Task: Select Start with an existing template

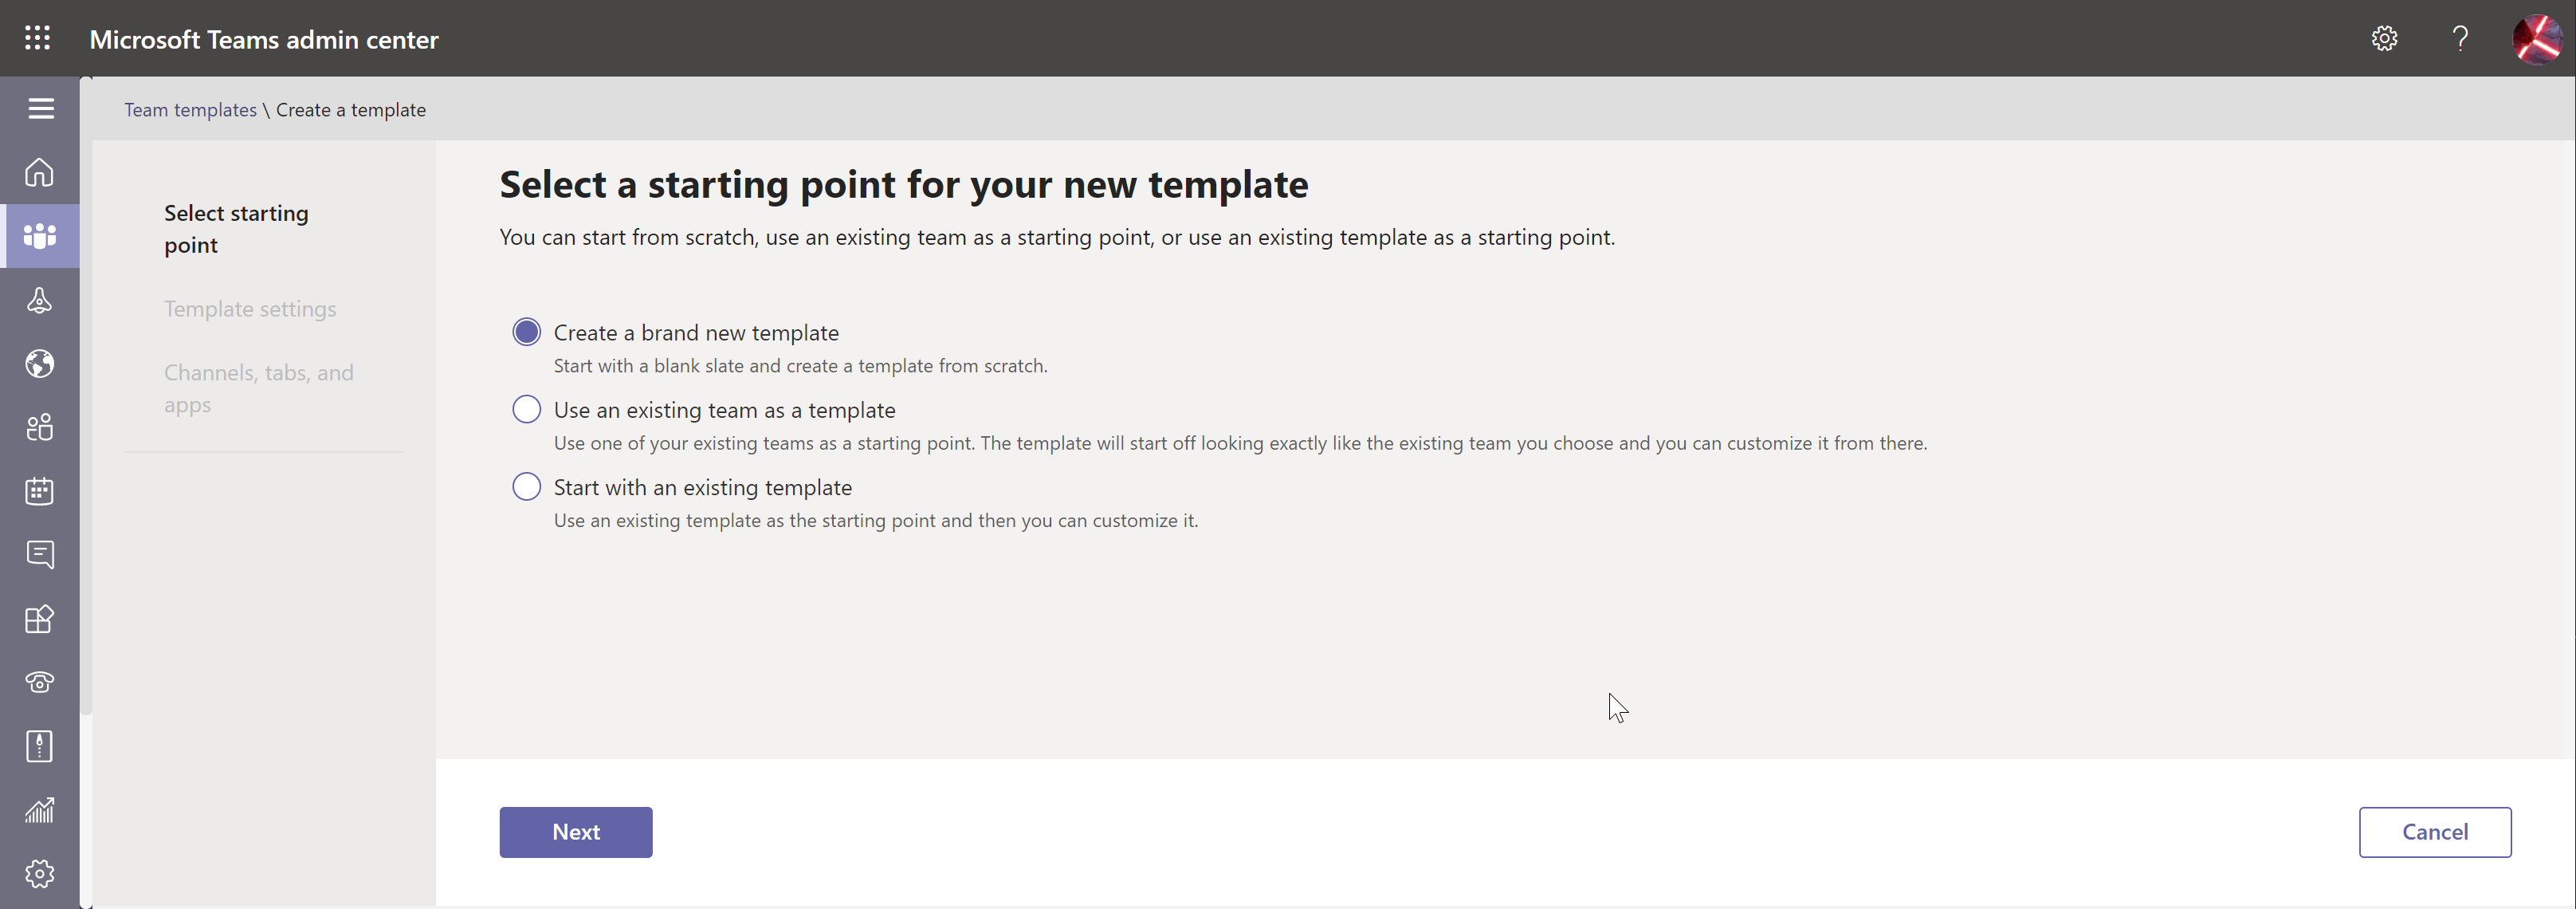Action: [527, 486]
